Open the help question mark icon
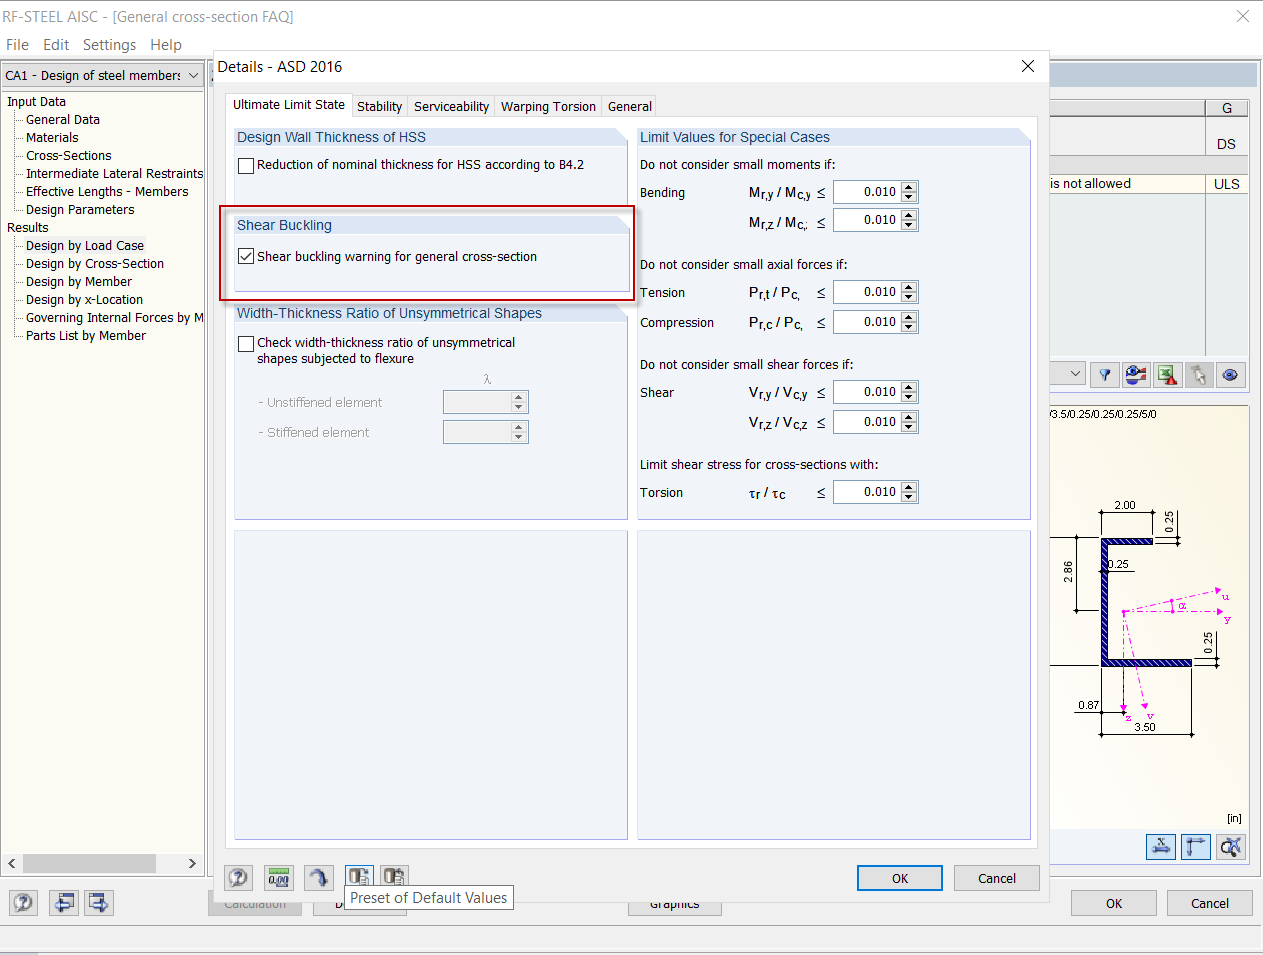 [x=238, y=877]
